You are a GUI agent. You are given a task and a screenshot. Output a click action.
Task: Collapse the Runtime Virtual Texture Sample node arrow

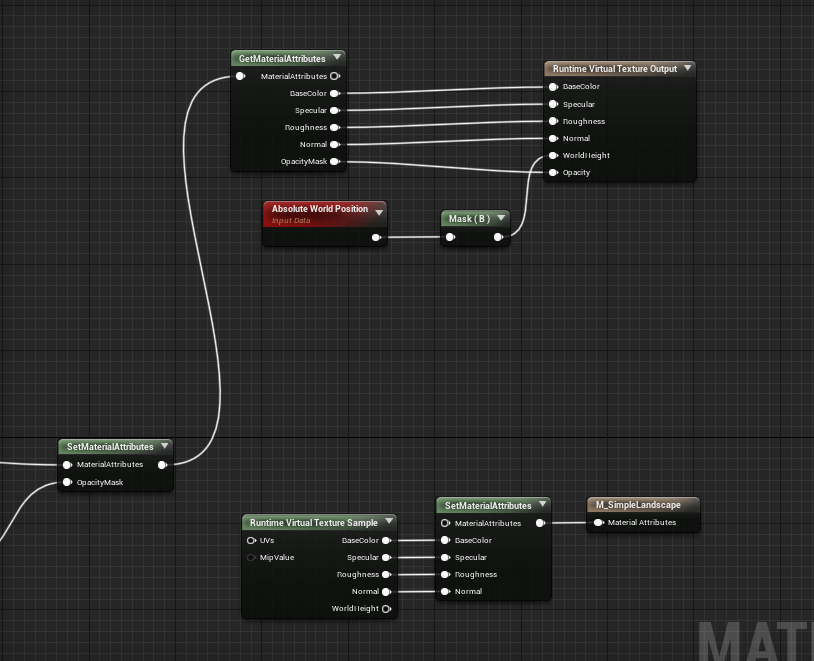tap(389, 521)
